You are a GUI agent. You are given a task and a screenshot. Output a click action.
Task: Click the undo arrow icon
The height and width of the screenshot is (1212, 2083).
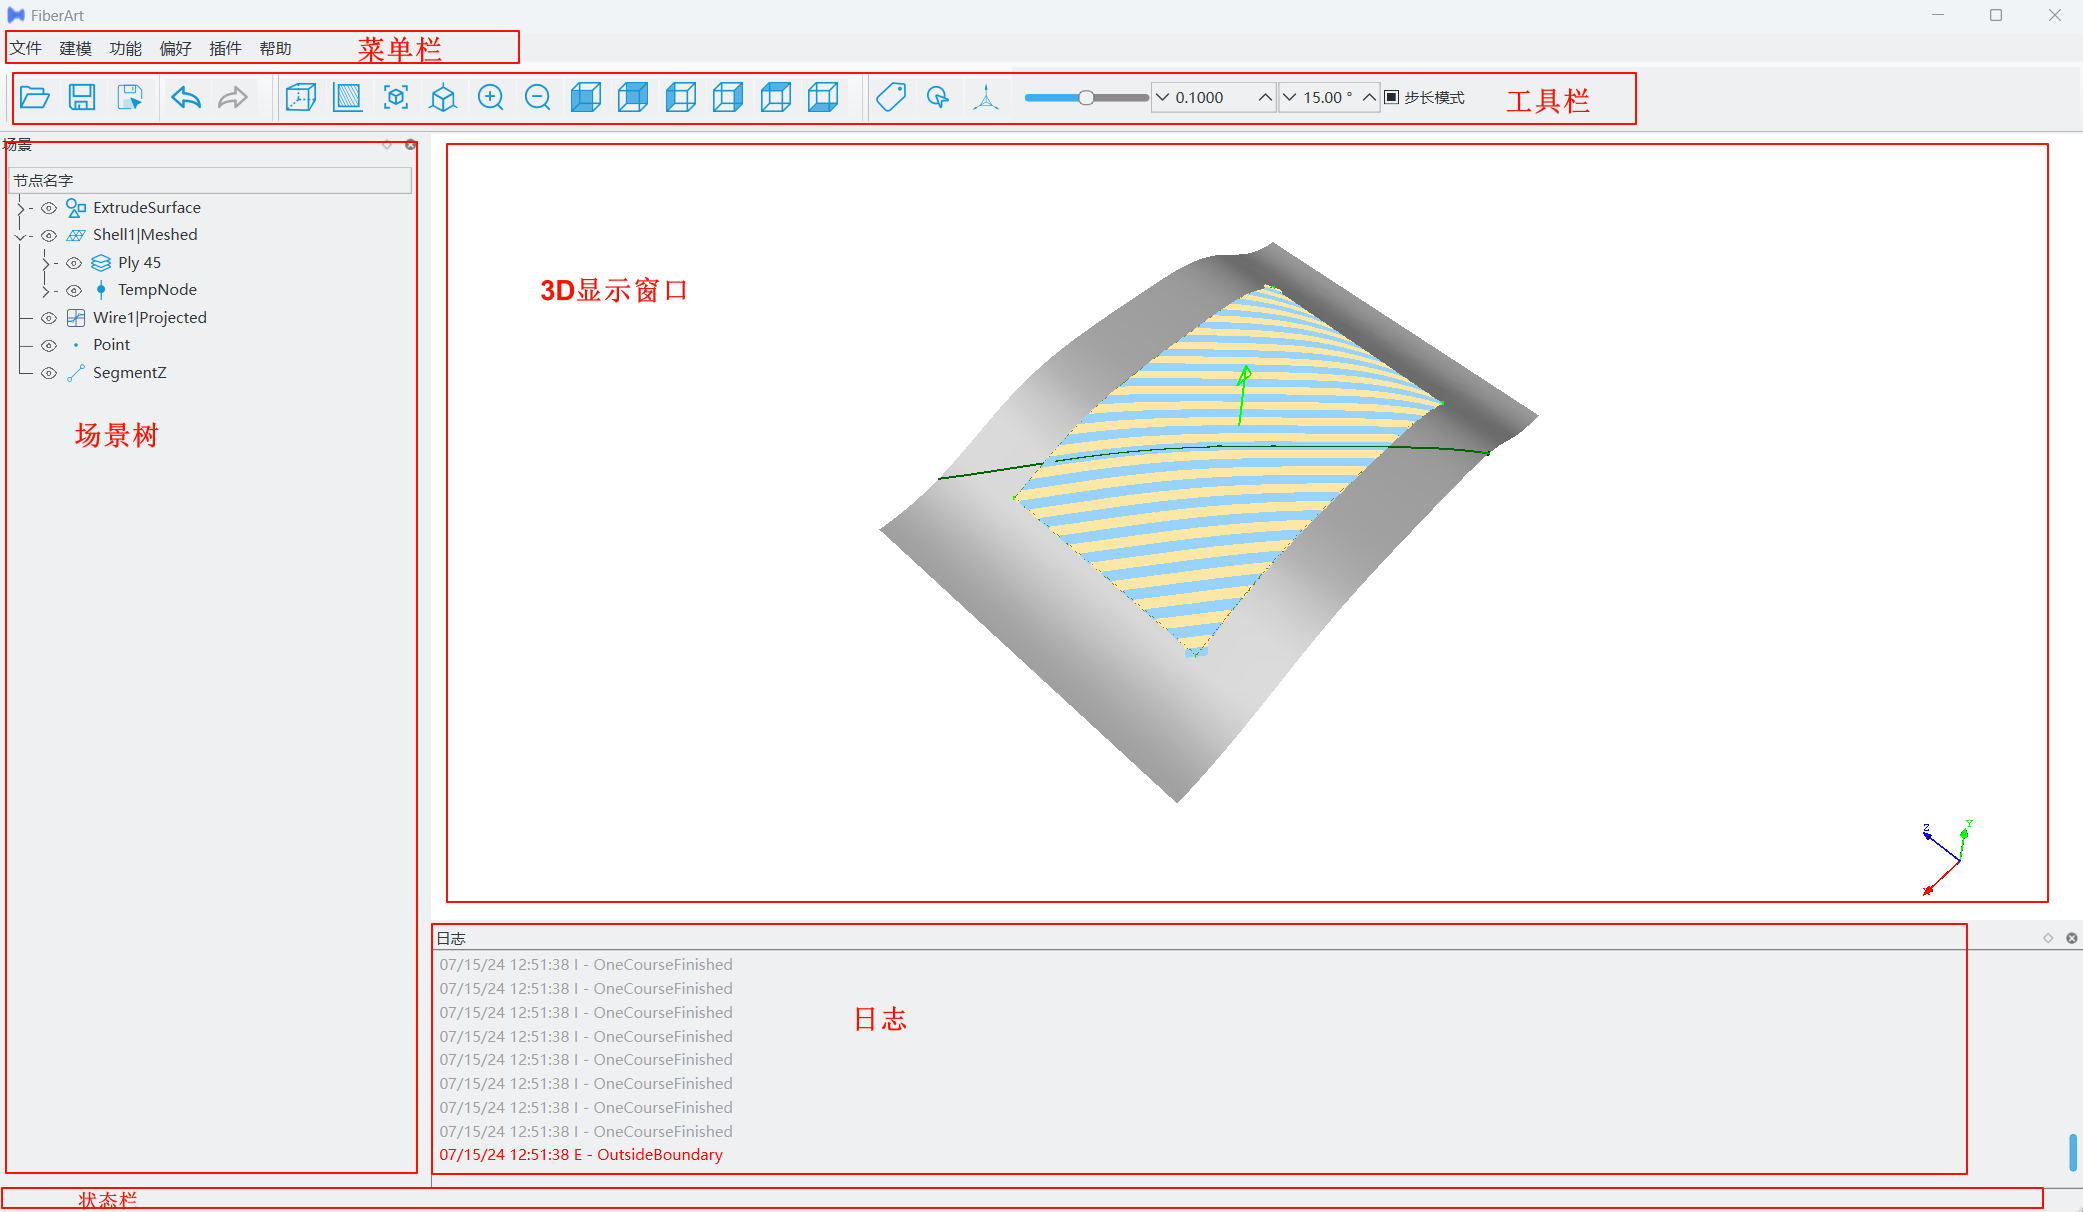tap(186, 97)
